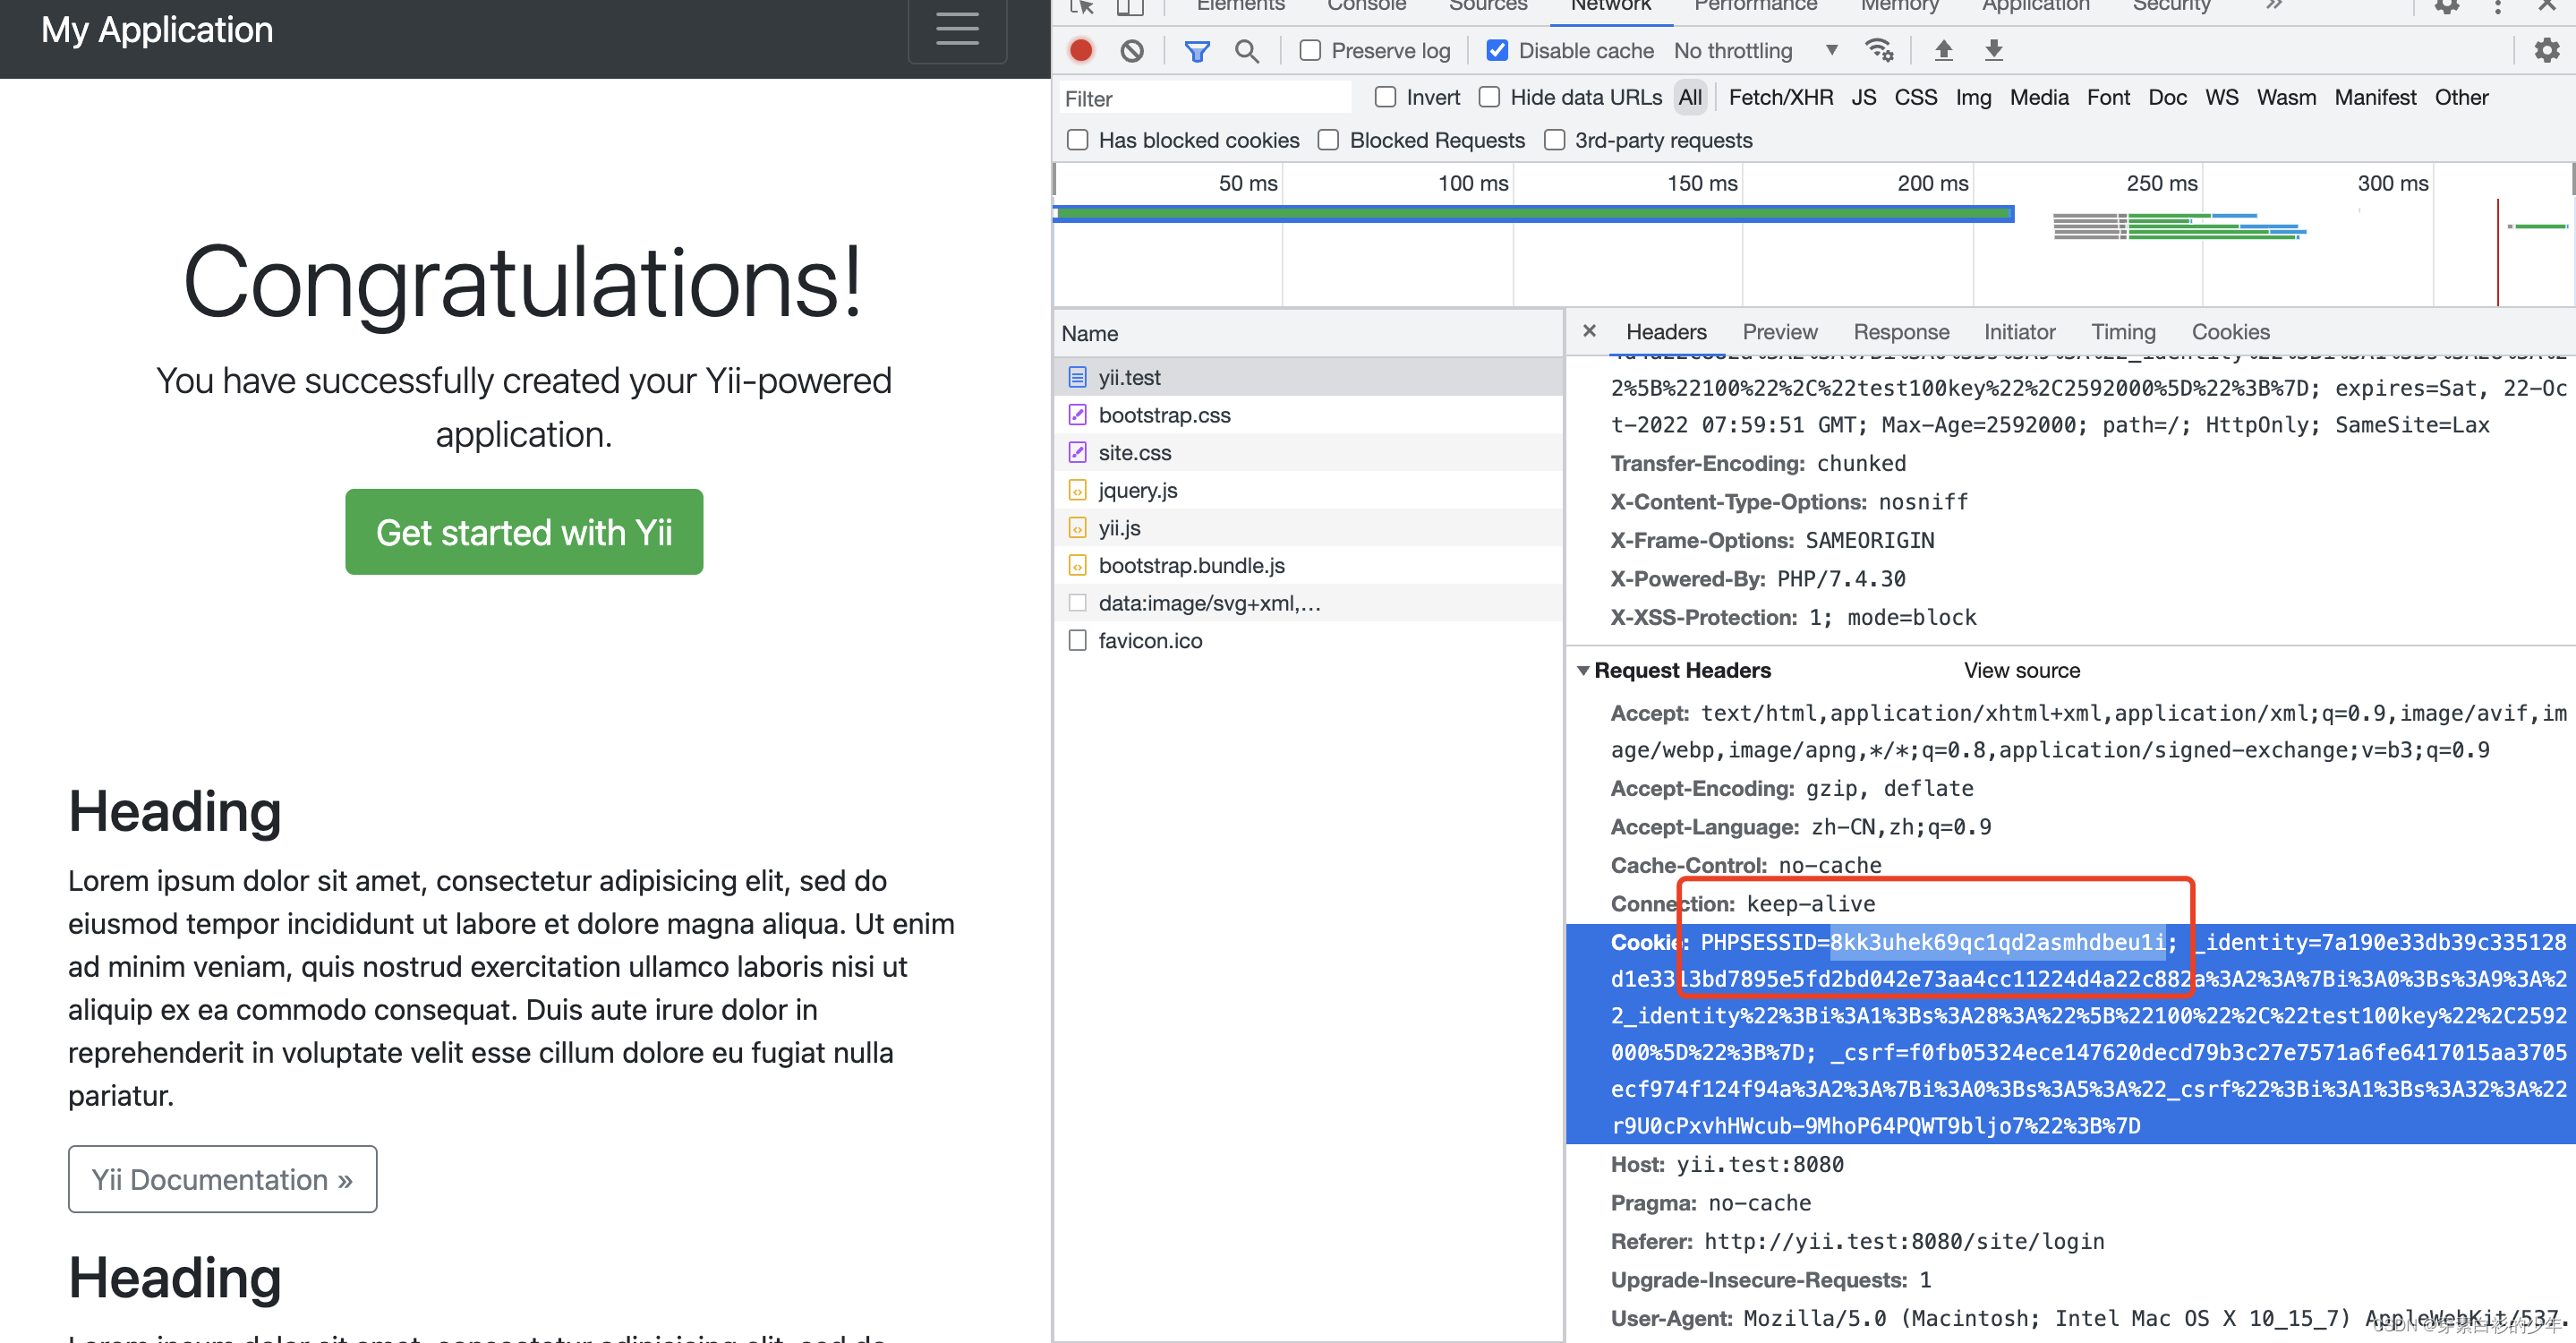This screenshot has height=1343, width=2576.
Task: Filter by Img type
Action: pos(1973,97)
